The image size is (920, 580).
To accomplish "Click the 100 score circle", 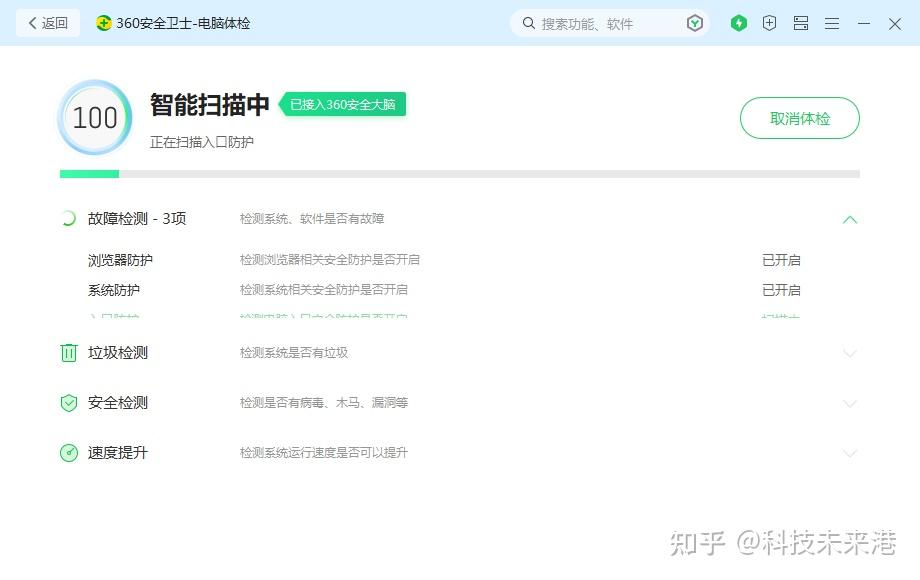I will click(95, 117).
